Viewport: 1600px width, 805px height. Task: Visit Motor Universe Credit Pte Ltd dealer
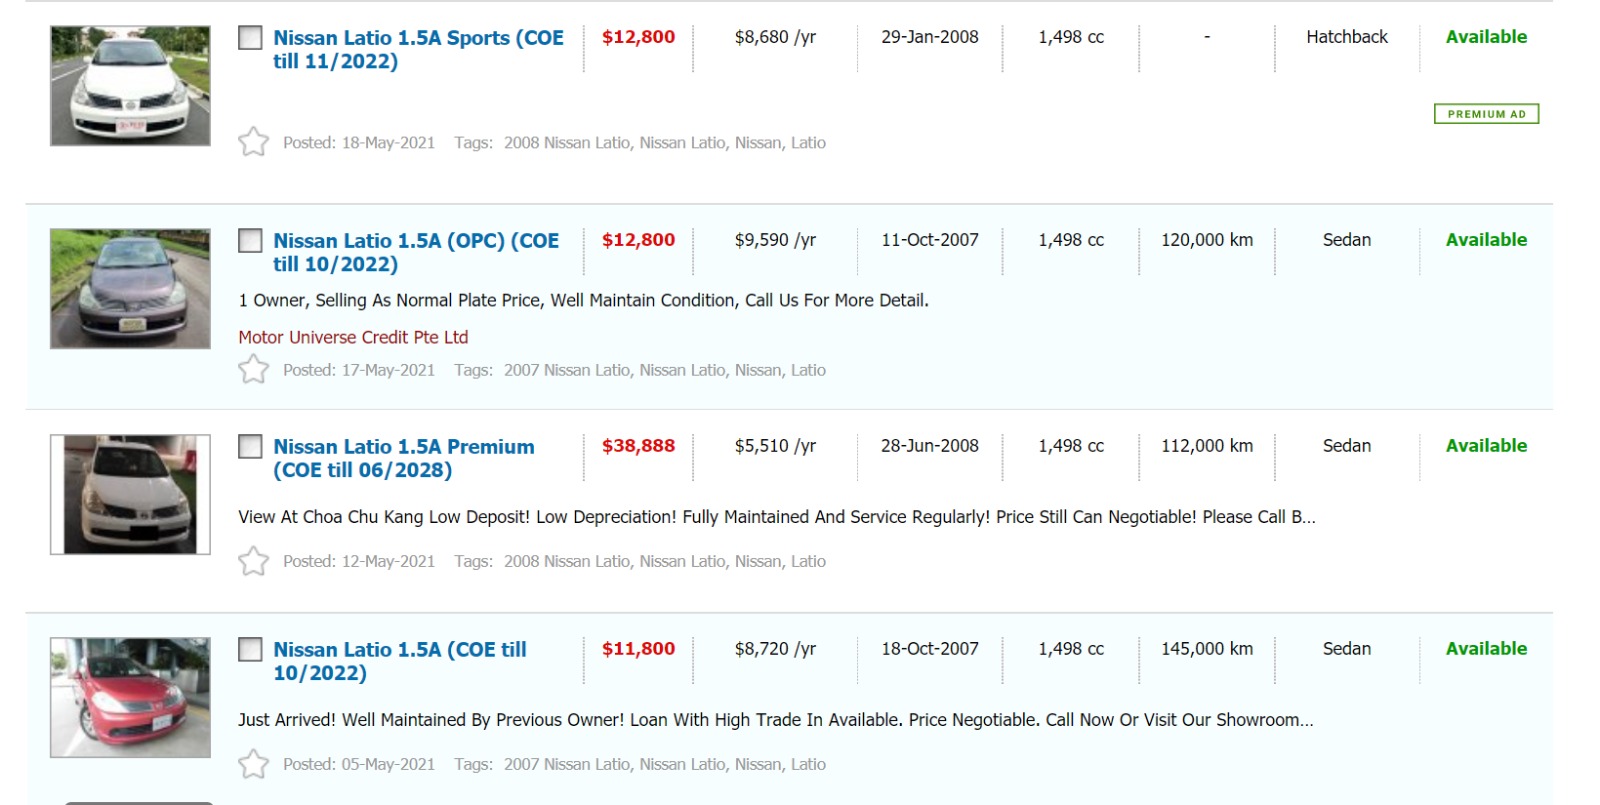coord(353,337)
